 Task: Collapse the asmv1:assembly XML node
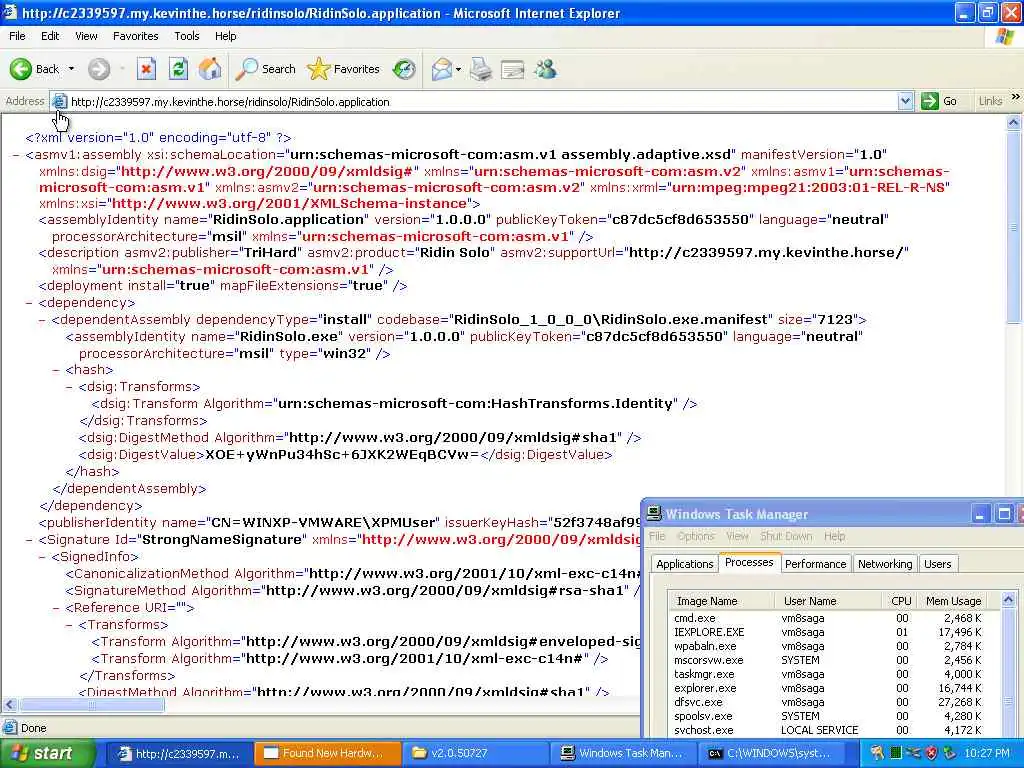coord(16,155)
